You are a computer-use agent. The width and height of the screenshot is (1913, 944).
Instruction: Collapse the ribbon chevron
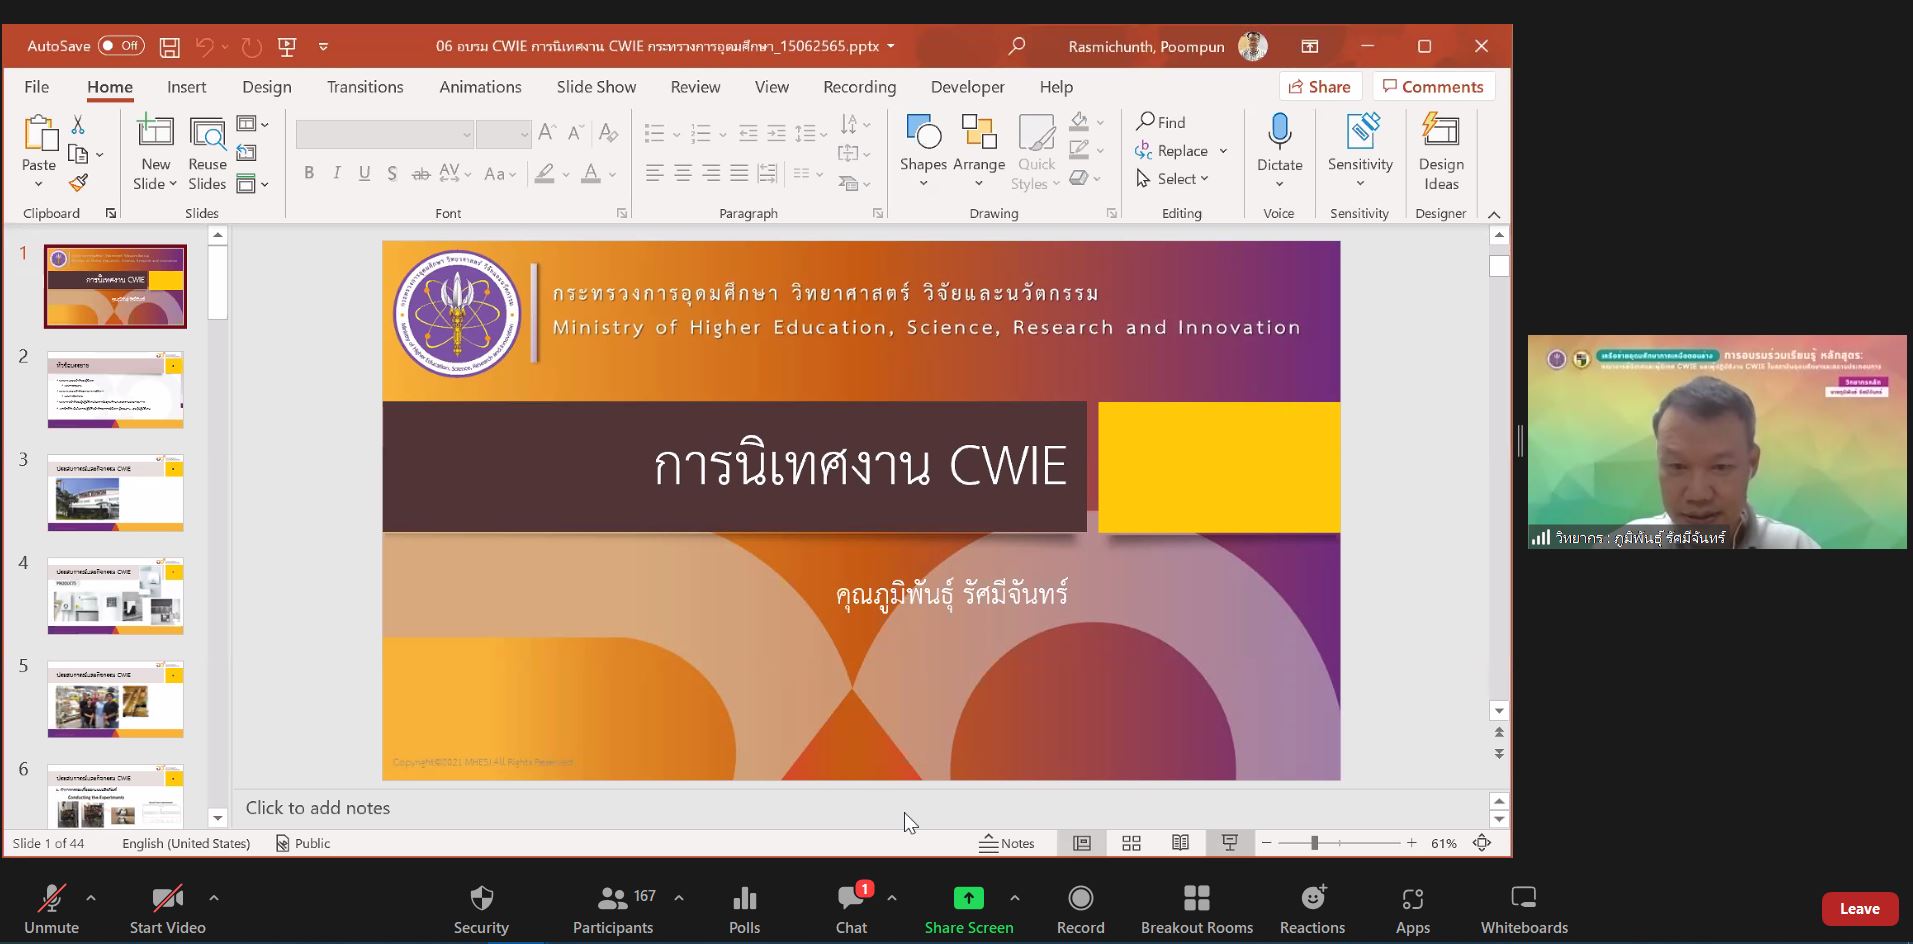point(1494,214)
